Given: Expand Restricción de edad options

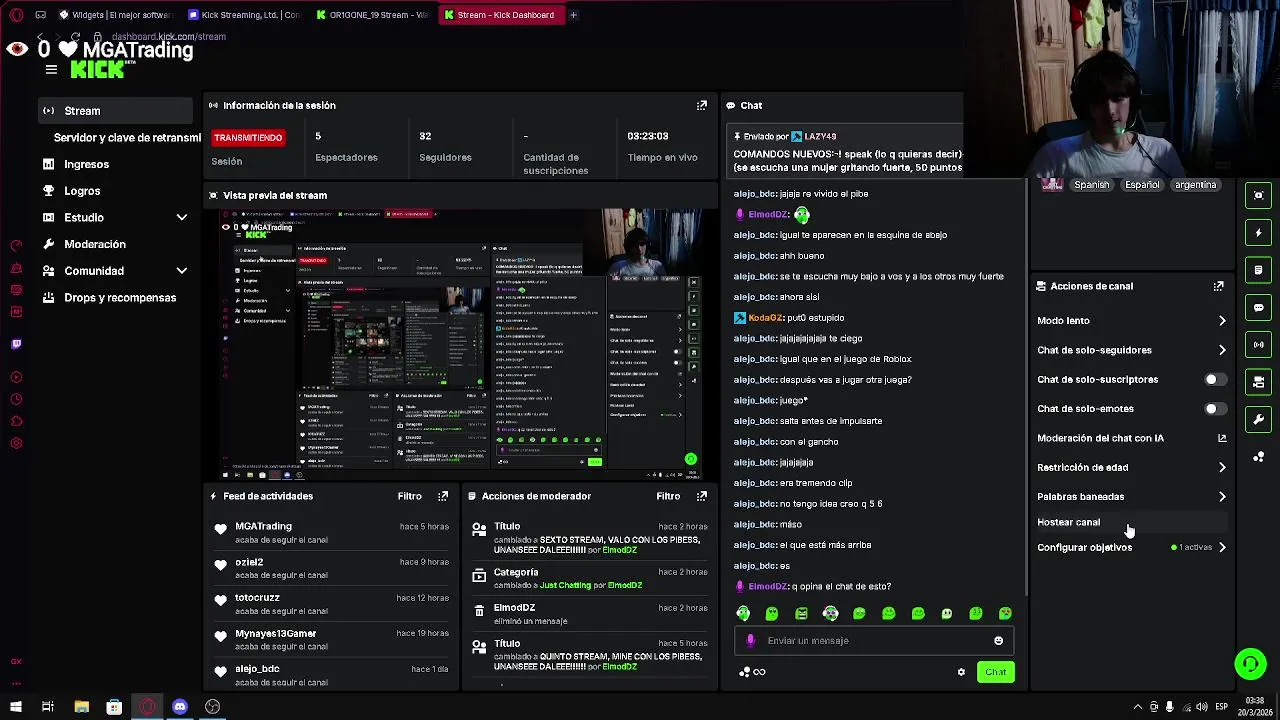Looking at the screenshot, I should (1222, 467).
